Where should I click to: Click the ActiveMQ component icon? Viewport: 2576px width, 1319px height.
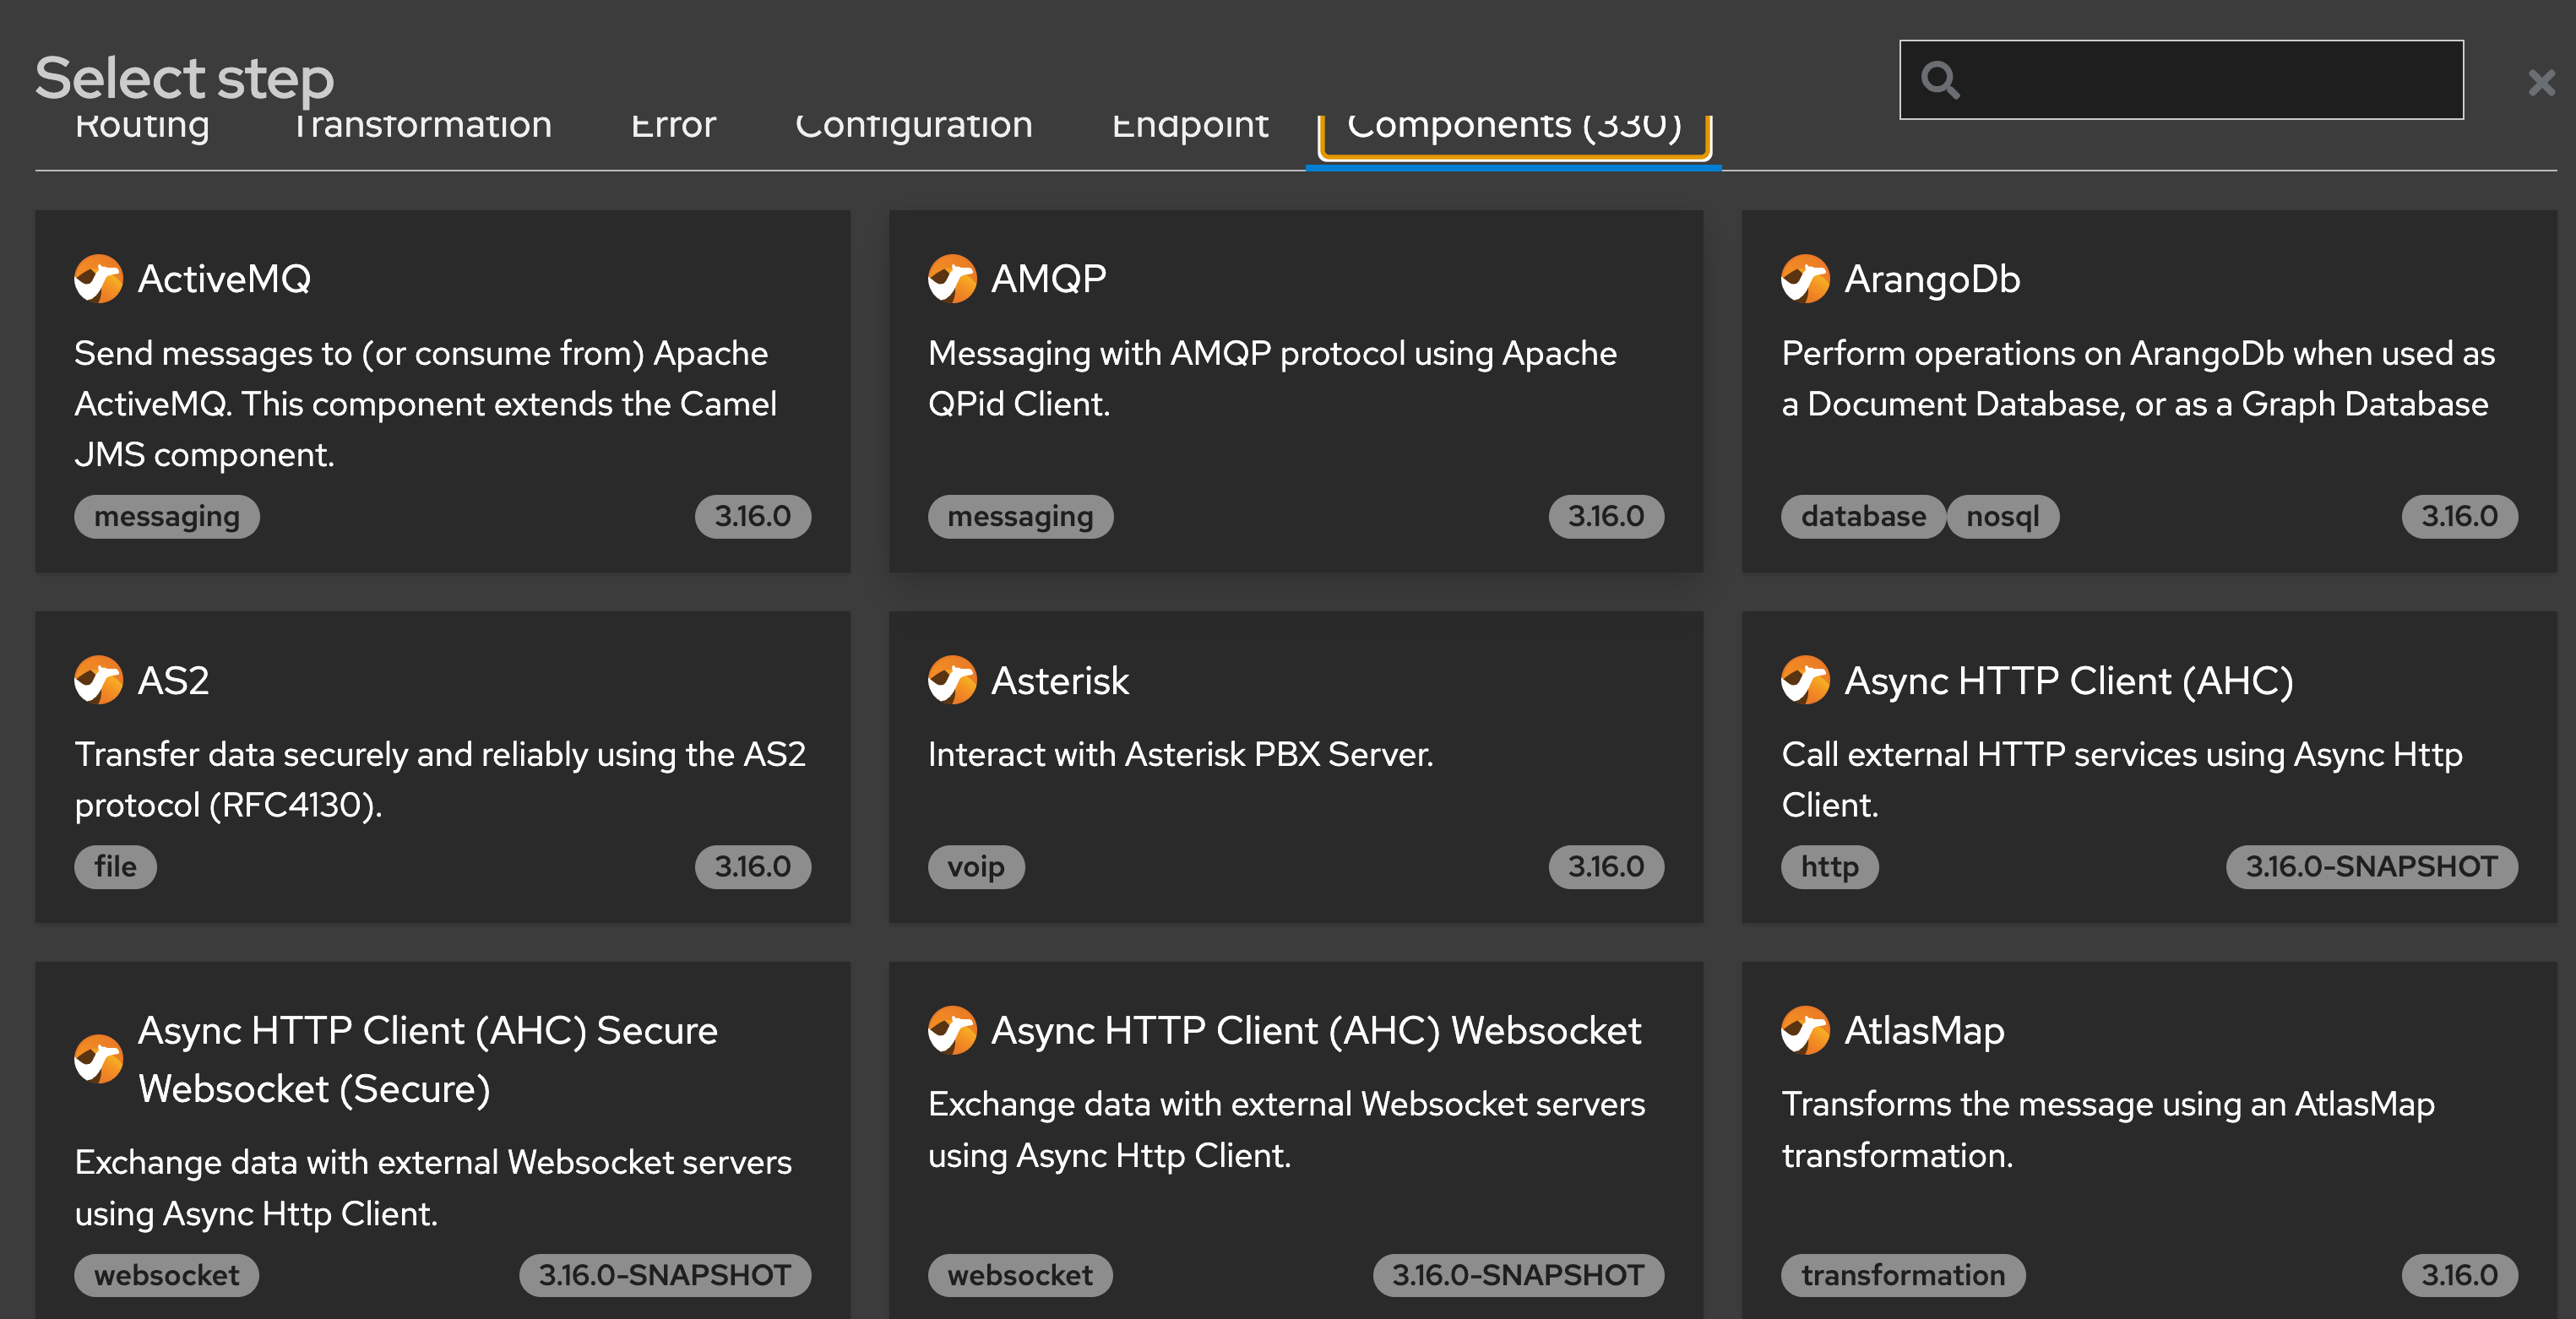coord(97,279)
